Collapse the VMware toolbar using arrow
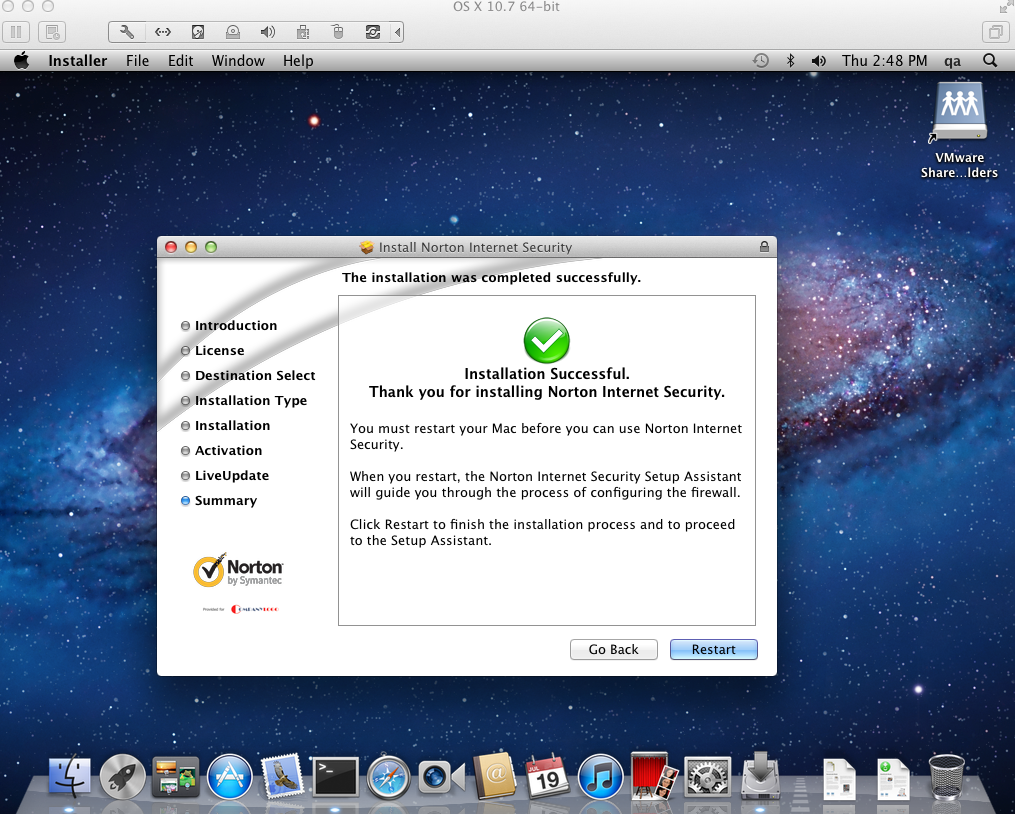 pos(398,32)
